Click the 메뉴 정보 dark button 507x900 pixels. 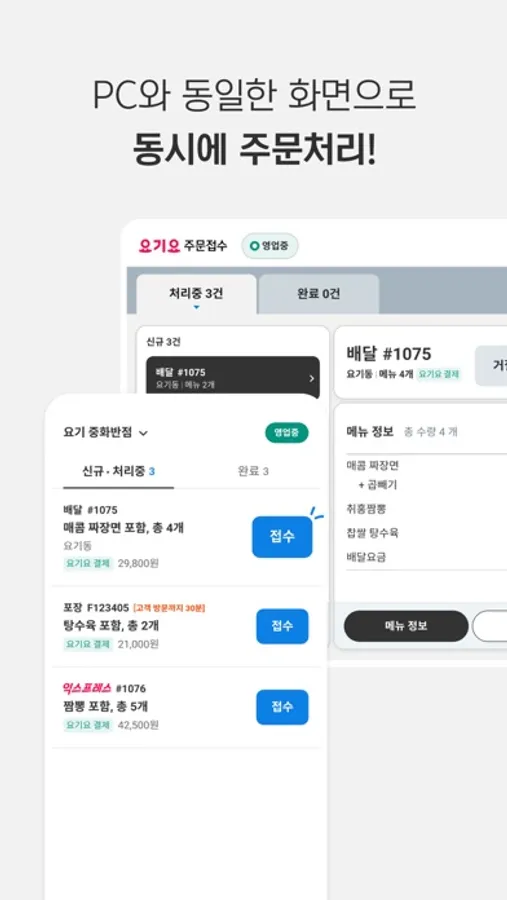pyautogui.click(x=406, y=626)
